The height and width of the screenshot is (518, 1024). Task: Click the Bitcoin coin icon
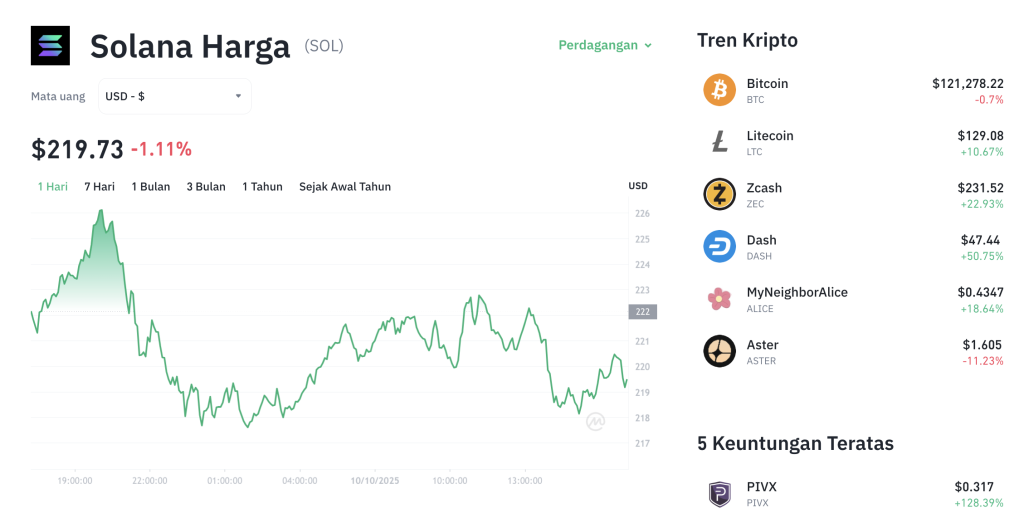[x=719, y=90]
